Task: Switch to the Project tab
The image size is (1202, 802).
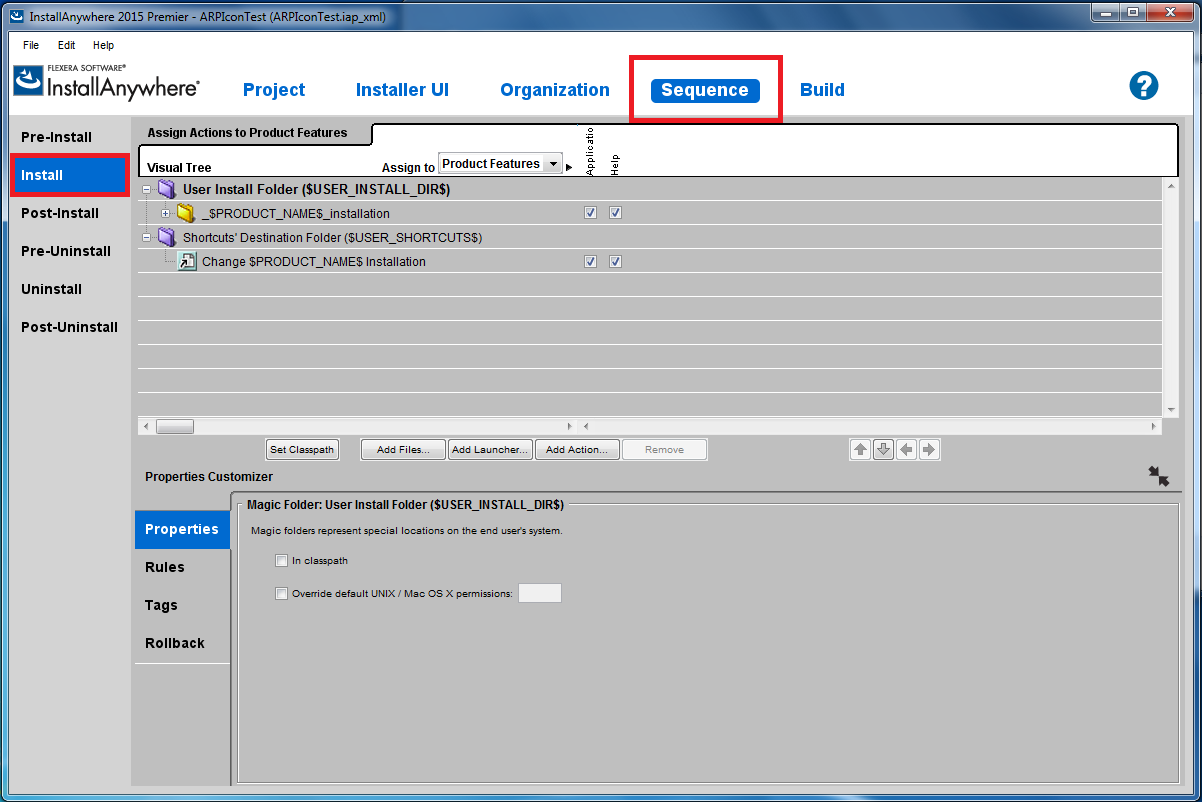Action: [x=274, y=90]
